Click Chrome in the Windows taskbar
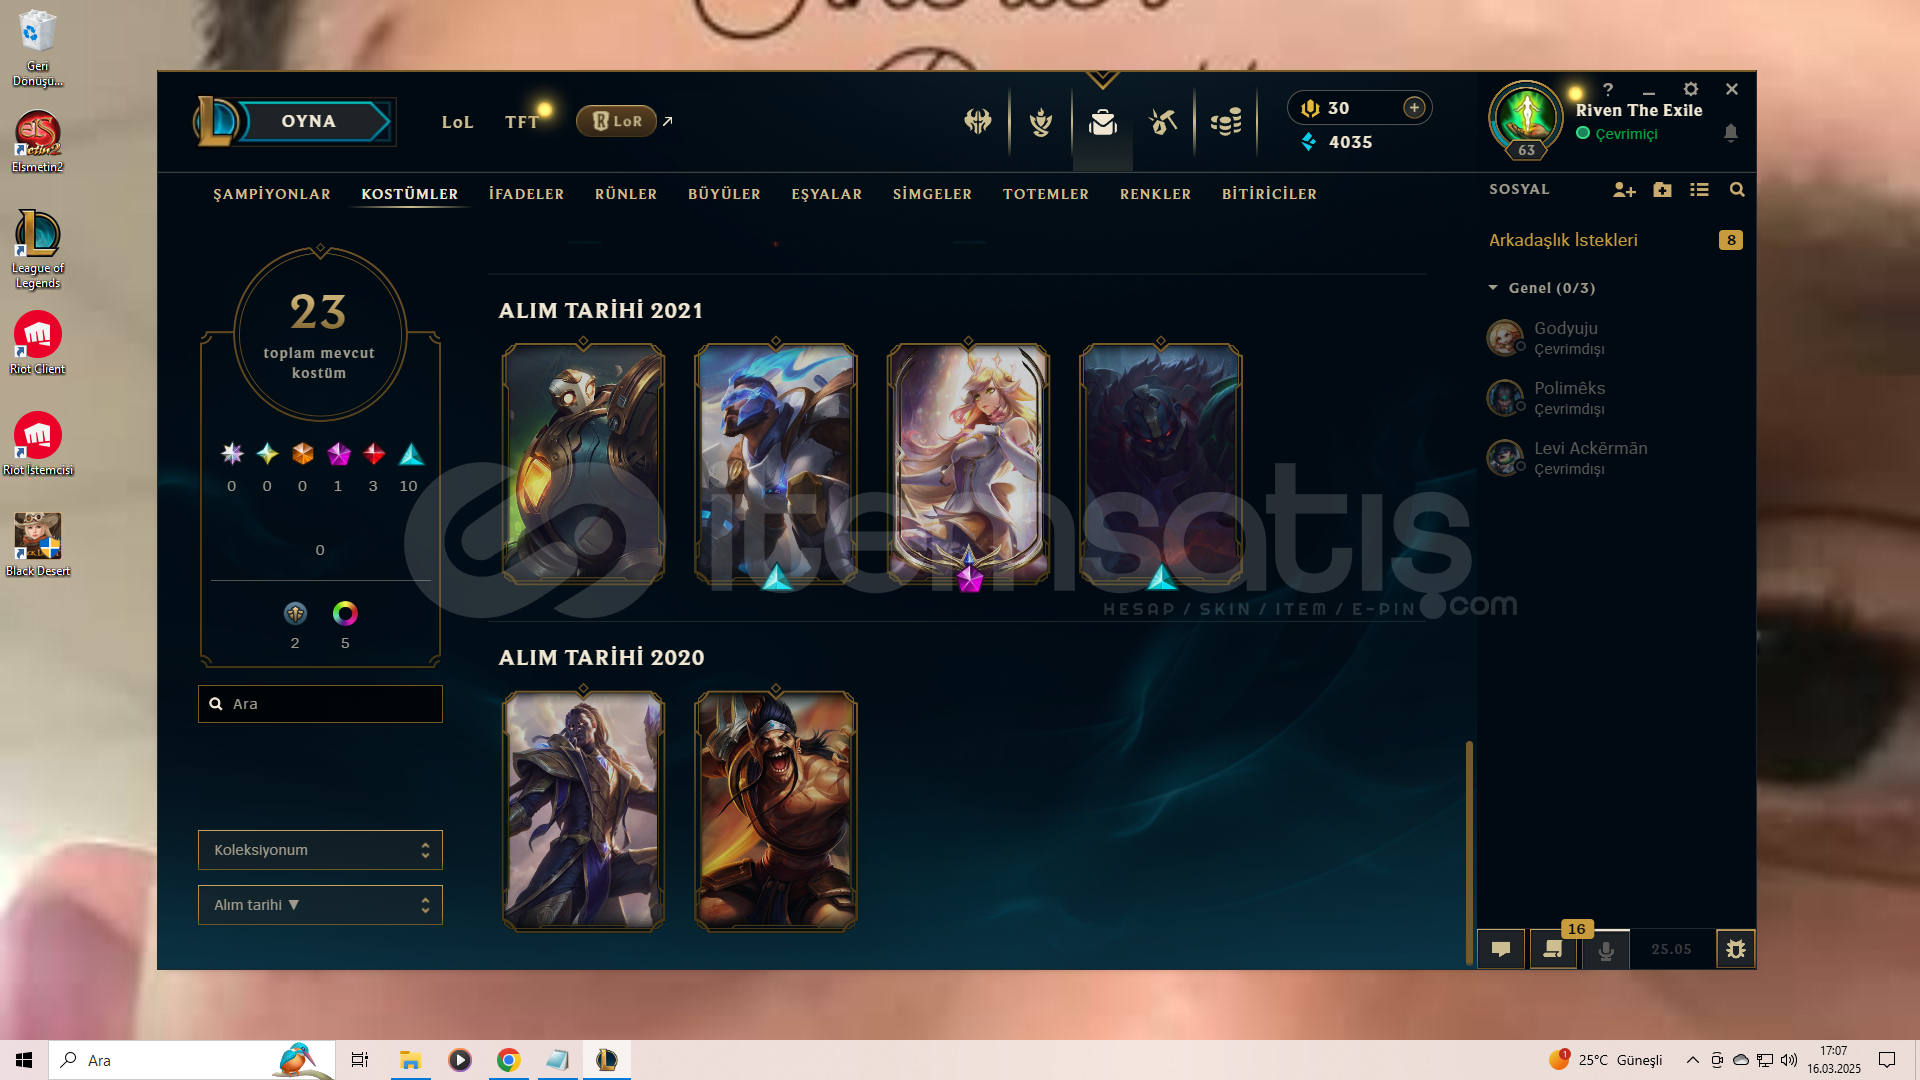Viewport: 1920px width, 1080px height. [508, 1060]
